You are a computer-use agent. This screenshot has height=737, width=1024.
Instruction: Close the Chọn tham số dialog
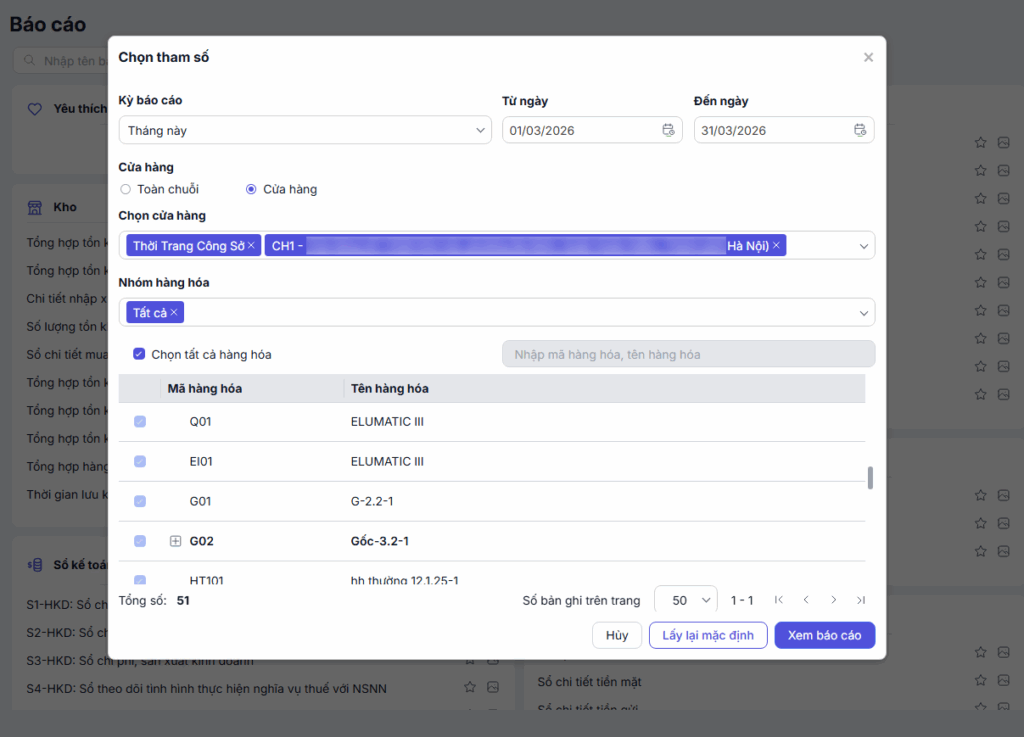[x=868, y=58]
